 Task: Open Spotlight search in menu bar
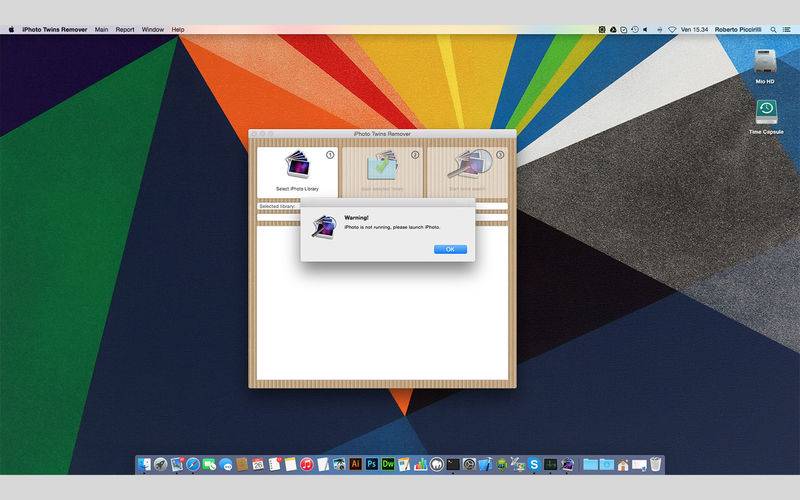[773, 30]
